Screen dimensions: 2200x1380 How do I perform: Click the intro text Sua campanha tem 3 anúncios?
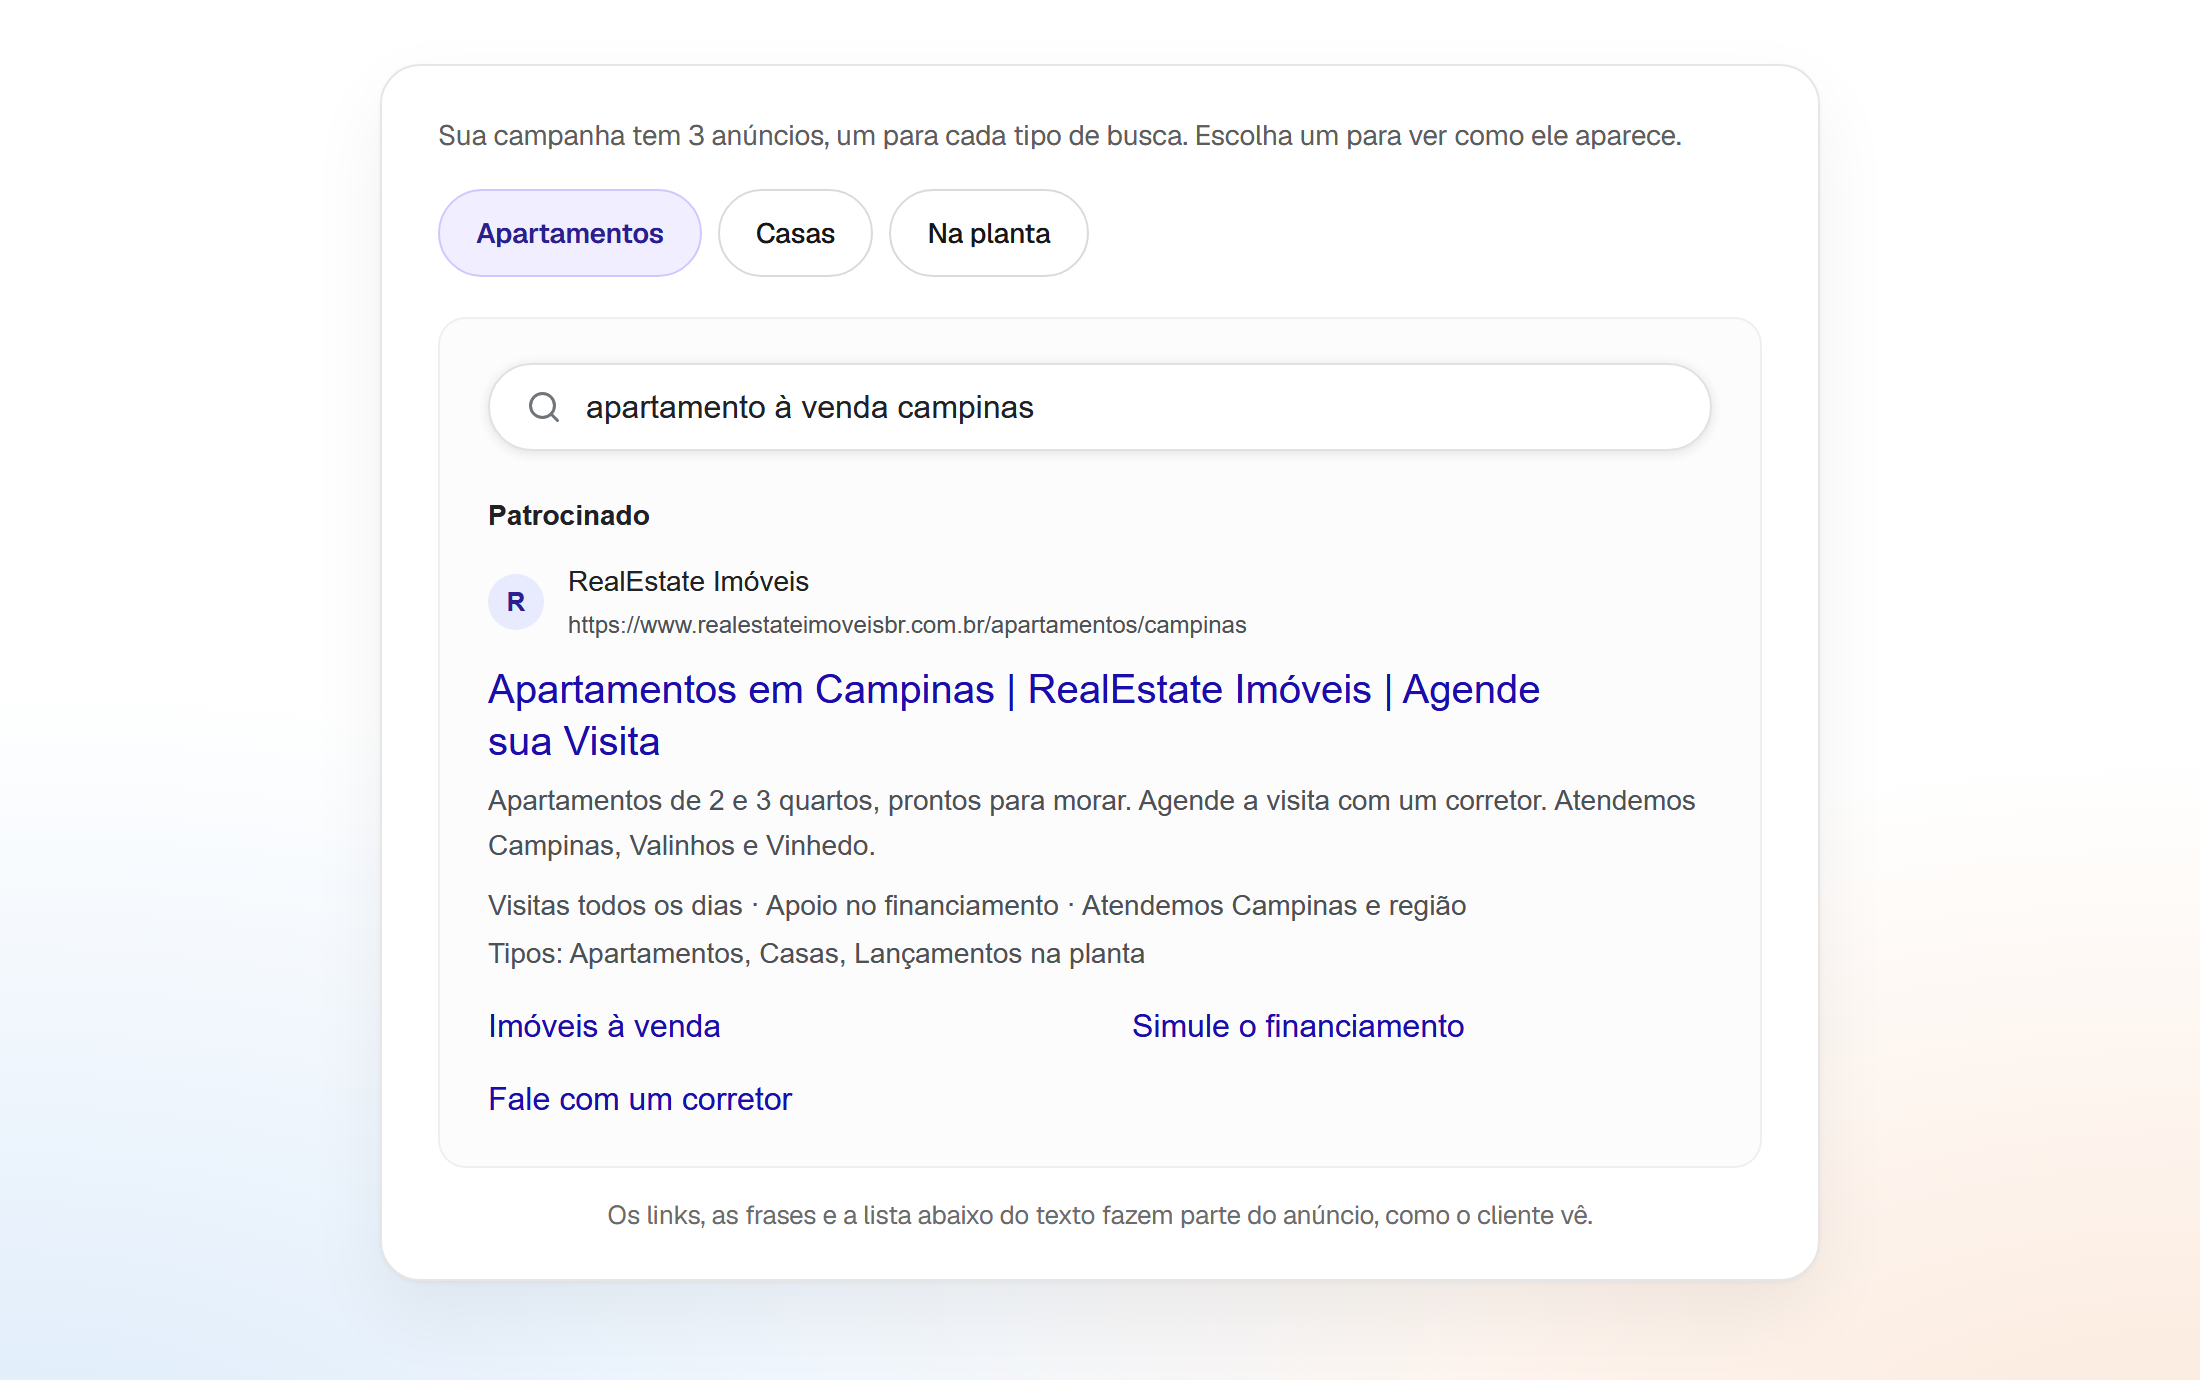(x=1060, y=136)
